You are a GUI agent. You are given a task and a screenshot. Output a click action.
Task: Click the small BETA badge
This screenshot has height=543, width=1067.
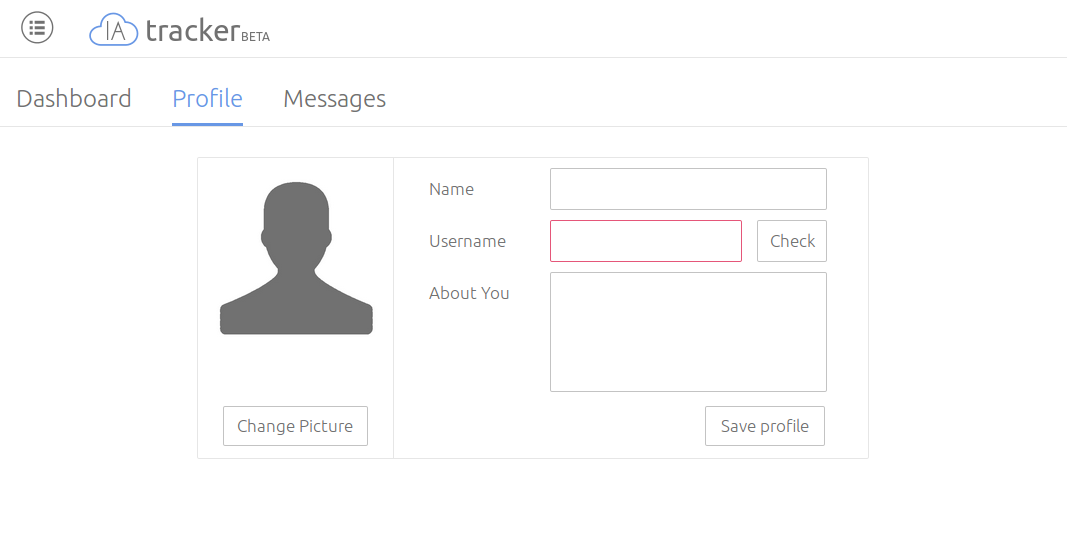point(256,37)
